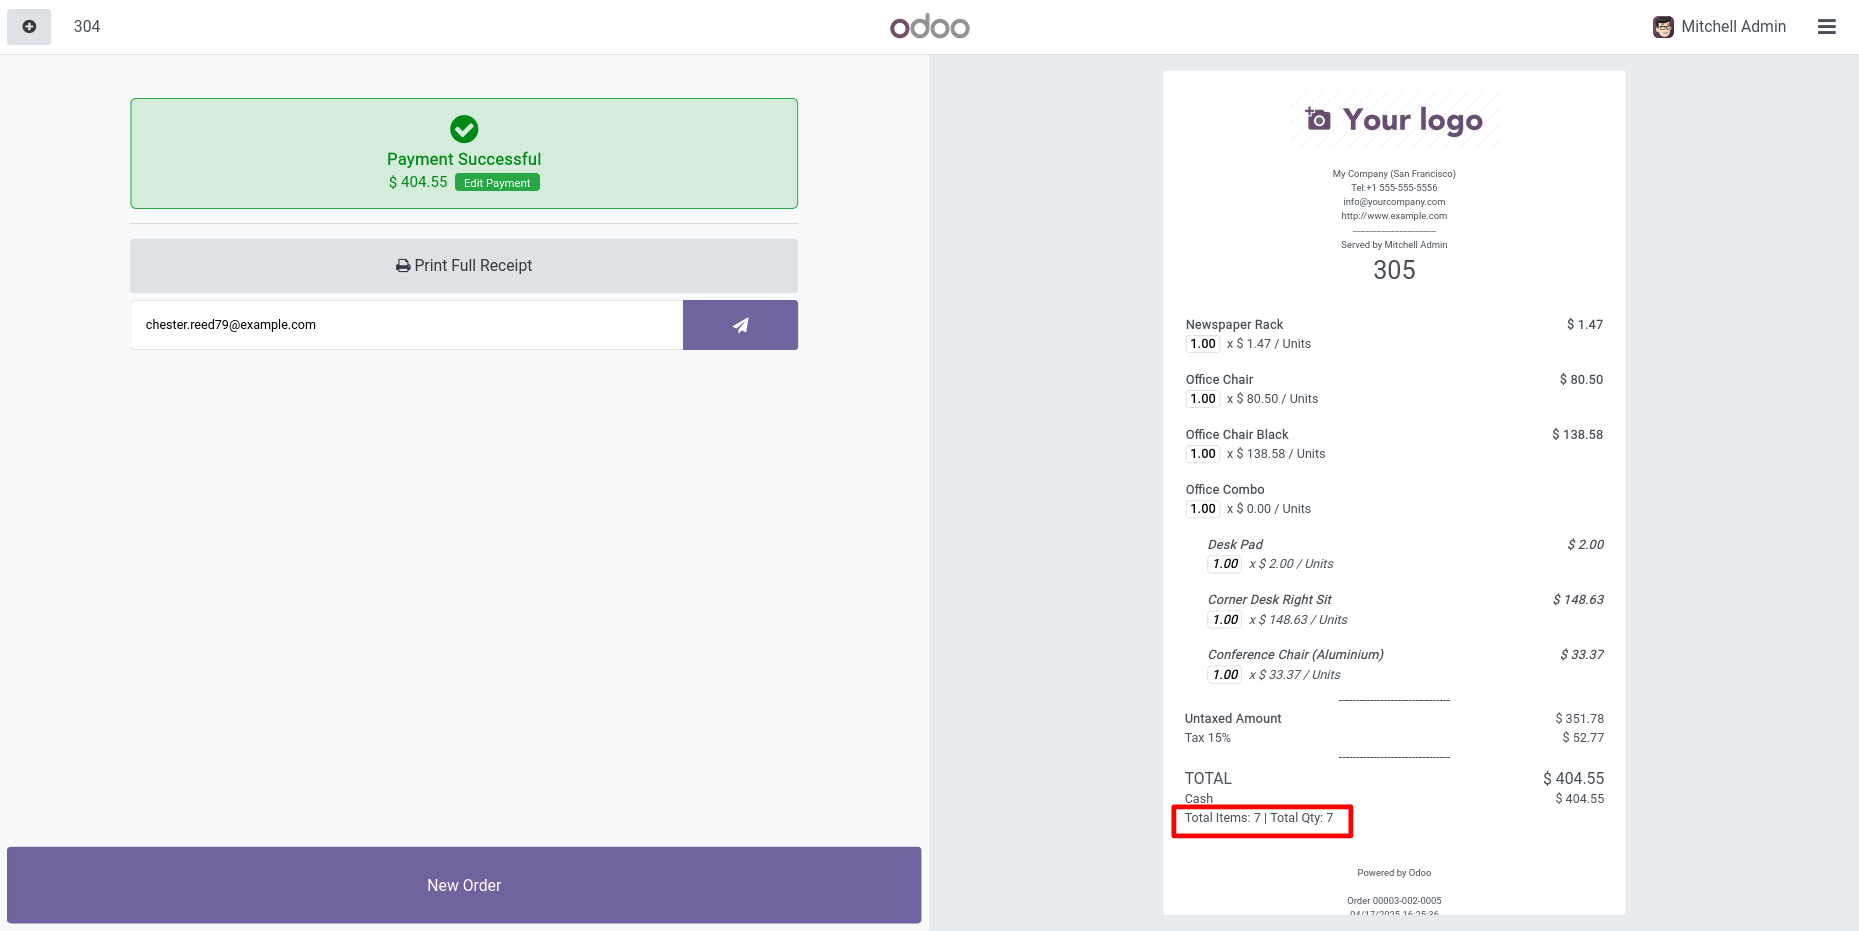Click the Edit Payment button
Image resolution: width=1859 pixels, height=931 pixels.
coord(497,183)
